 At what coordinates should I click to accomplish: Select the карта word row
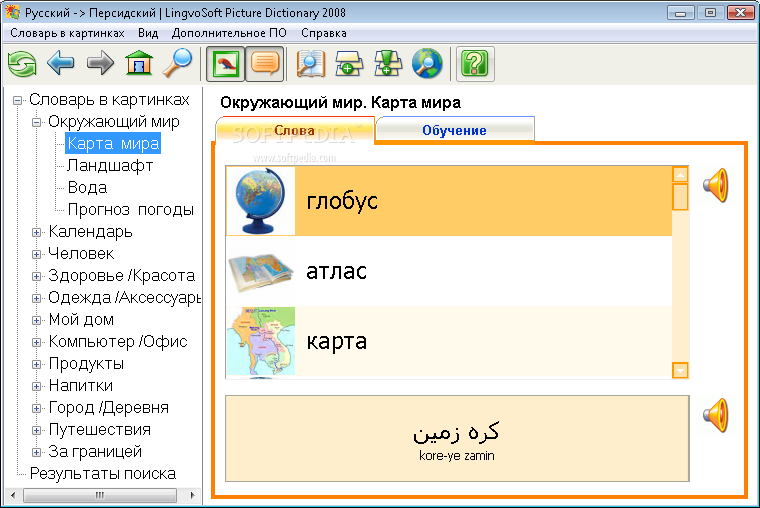[x=449, y=341]
